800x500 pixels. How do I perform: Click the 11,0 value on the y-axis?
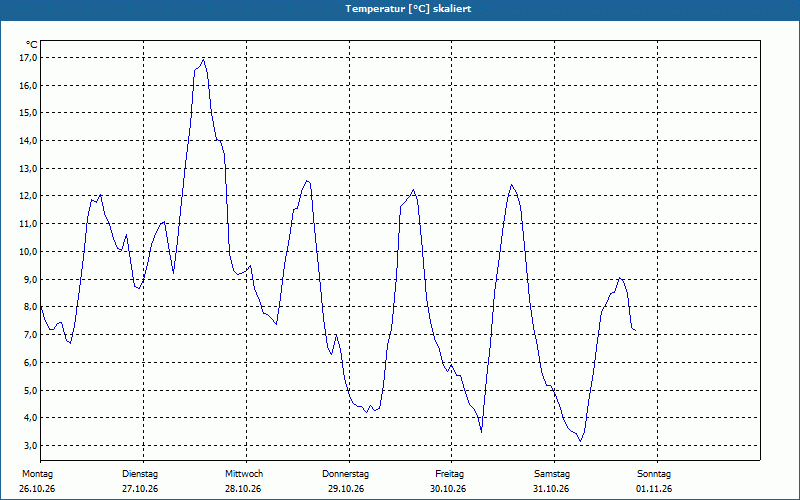tap(28, 224)
